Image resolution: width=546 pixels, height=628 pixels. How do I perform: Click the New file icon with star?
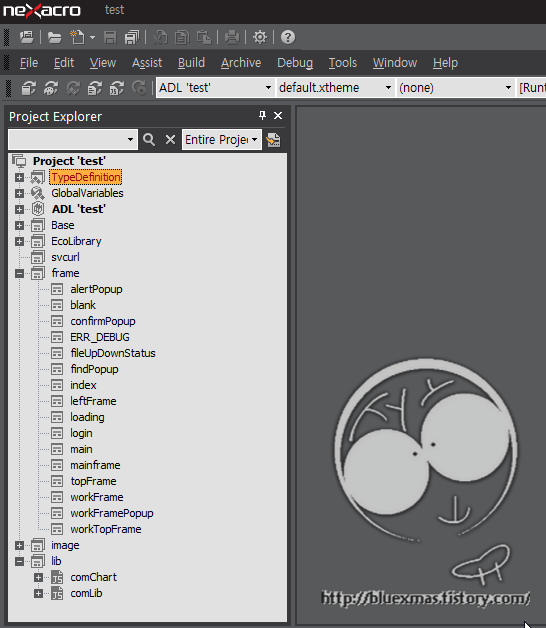[77, 37]
